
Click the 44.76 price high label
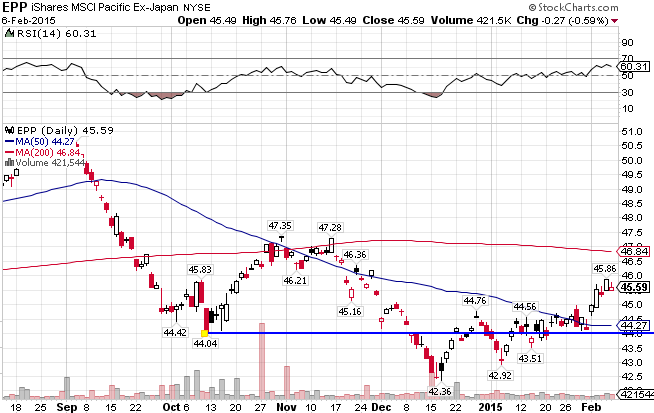tap(475, 300)
